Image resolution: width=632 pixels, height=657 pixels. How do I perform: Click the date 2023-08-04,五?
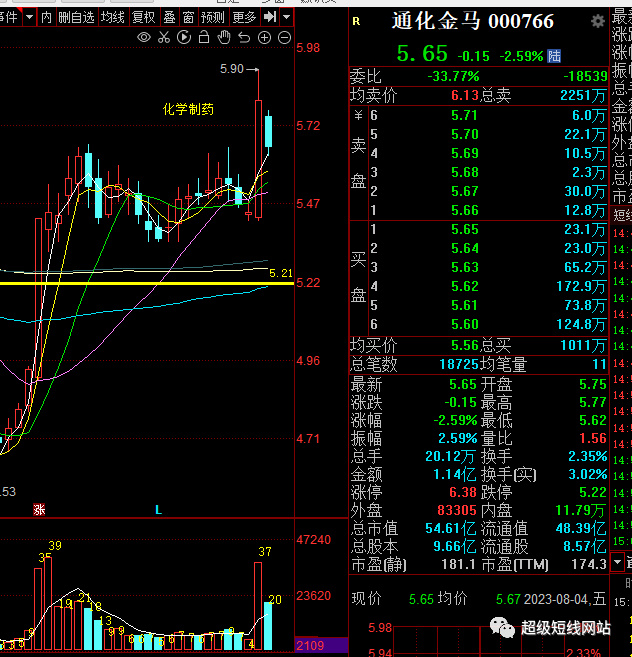(x=565, y=600)
